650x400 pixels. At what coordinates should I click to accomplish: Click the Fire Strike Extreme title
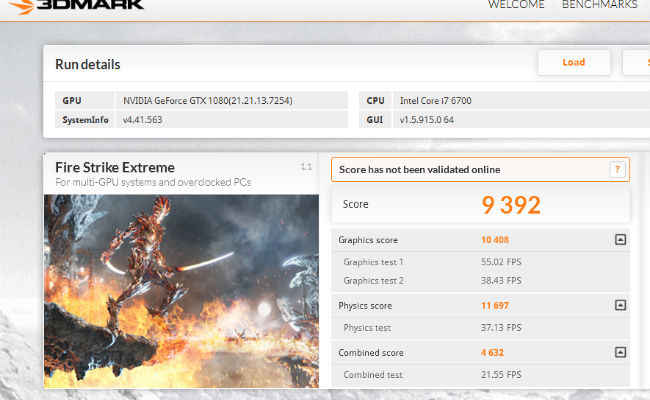tap(115, 167)
